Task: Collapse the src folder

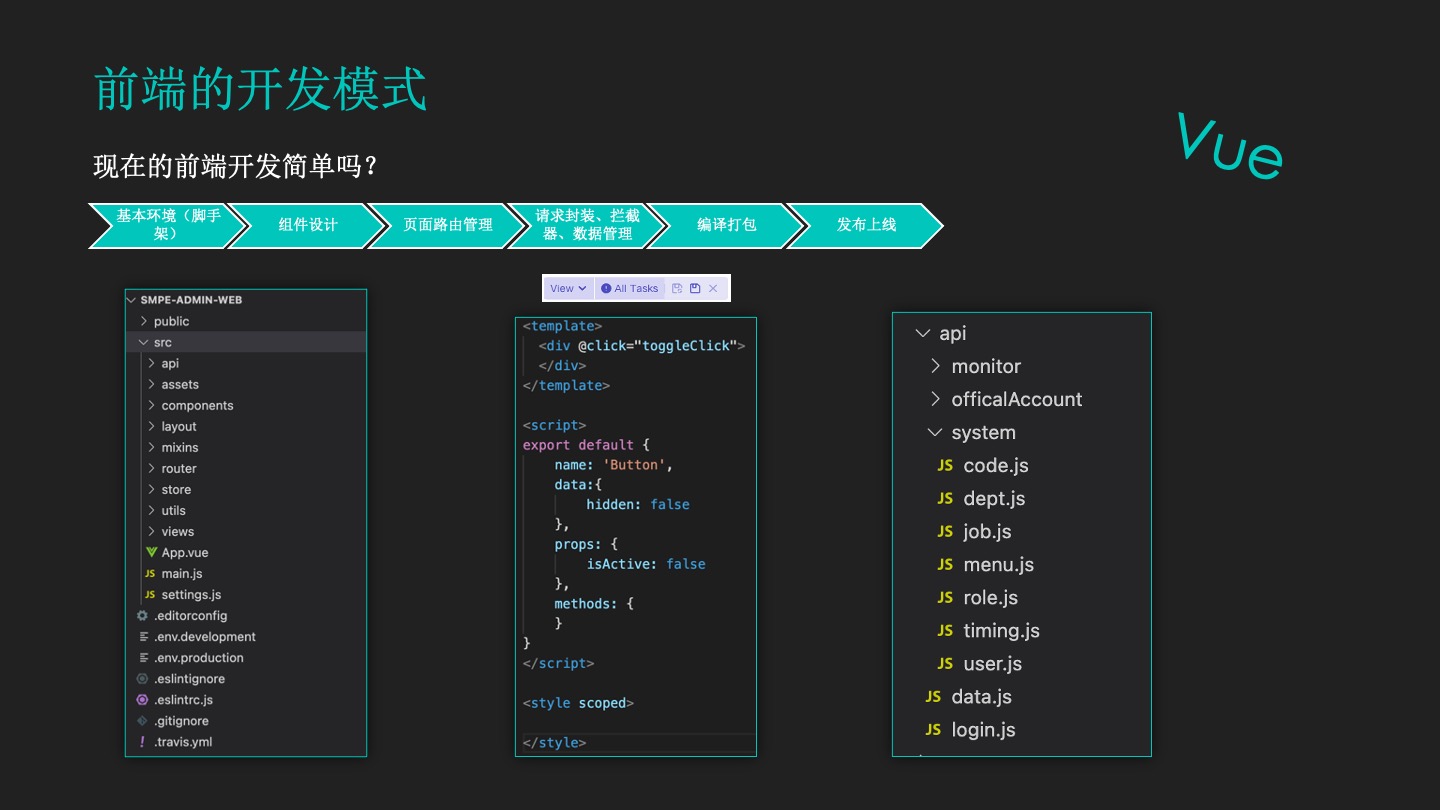Action: tap(144, 342)
